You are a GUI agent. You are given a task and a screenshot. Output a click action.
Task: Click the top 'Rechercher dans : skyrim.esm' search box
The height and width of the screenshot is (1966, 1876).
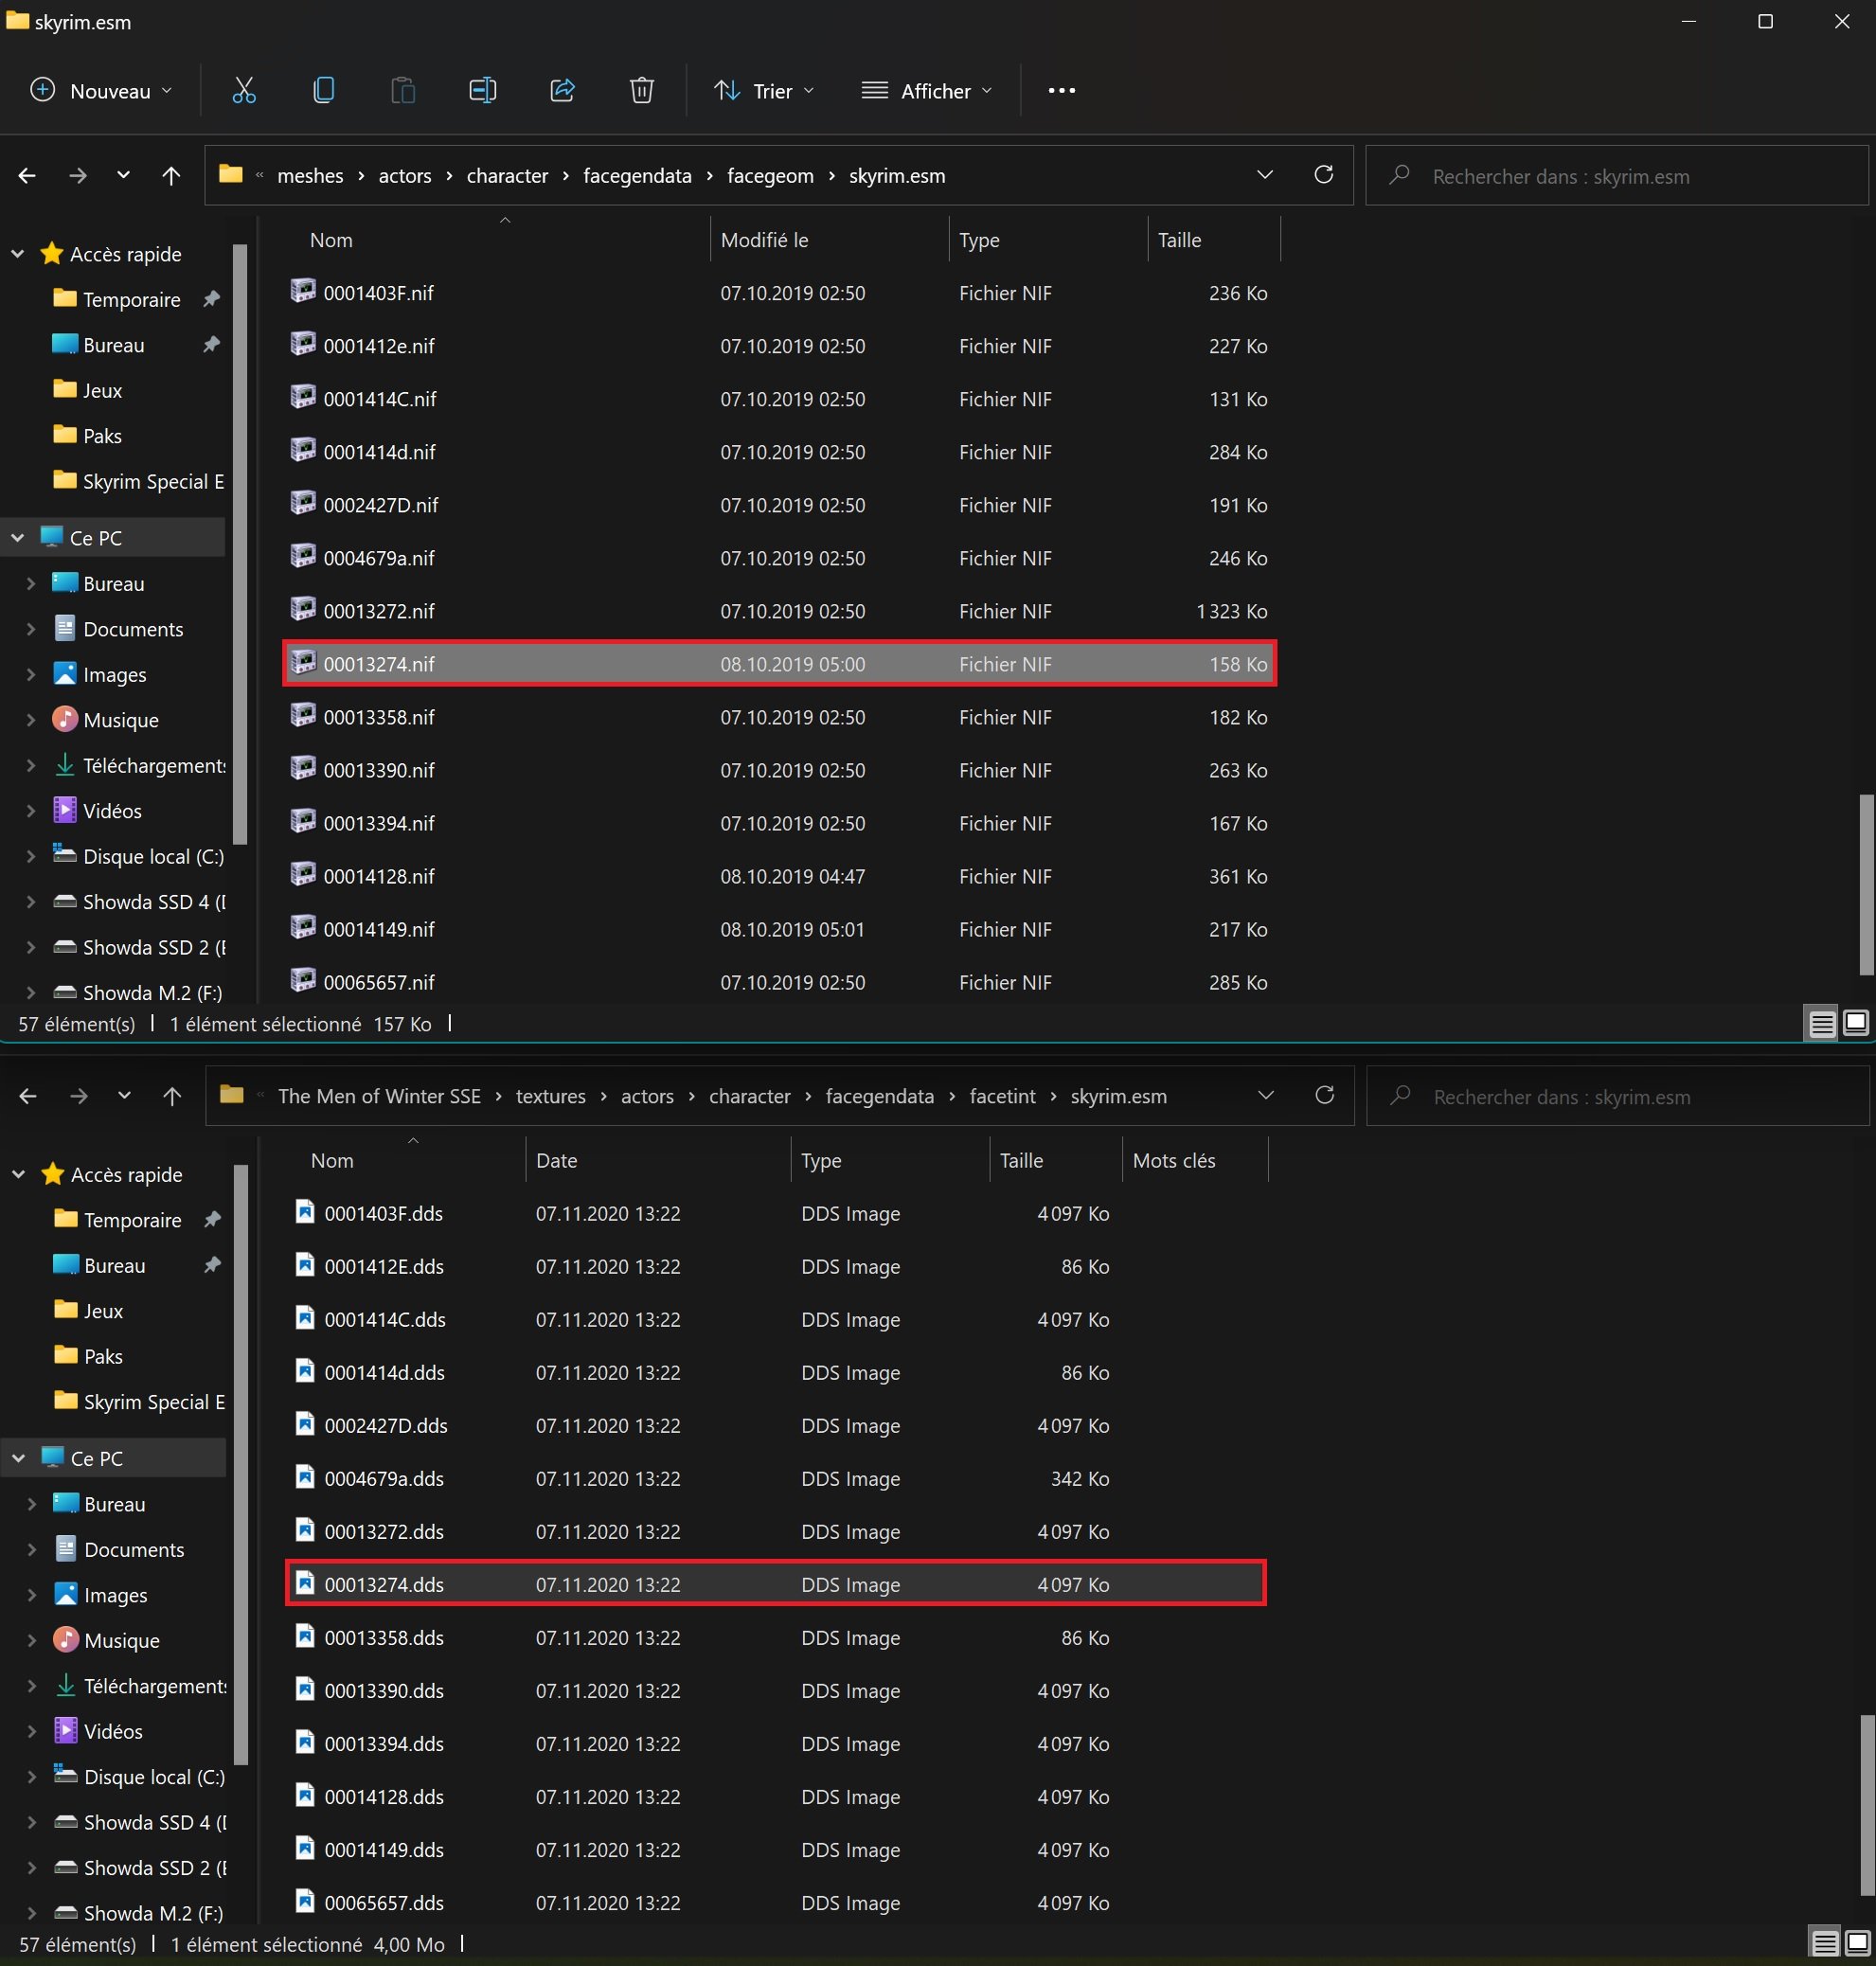tap(1616, 176)
